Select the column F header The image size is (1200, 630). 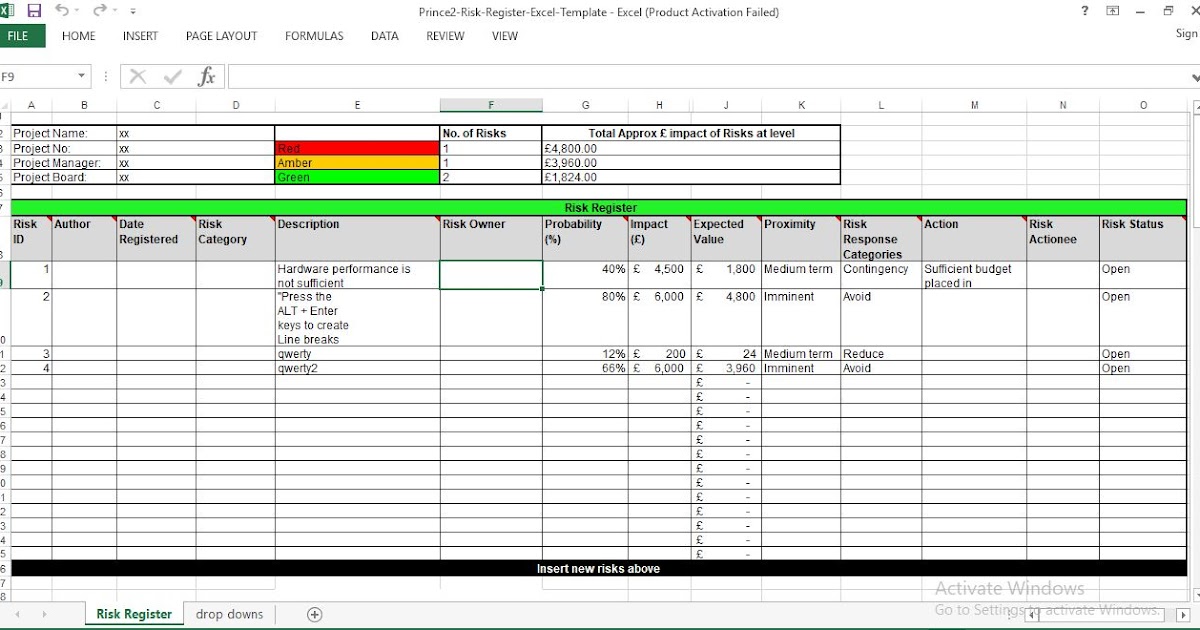click(491, 105)
